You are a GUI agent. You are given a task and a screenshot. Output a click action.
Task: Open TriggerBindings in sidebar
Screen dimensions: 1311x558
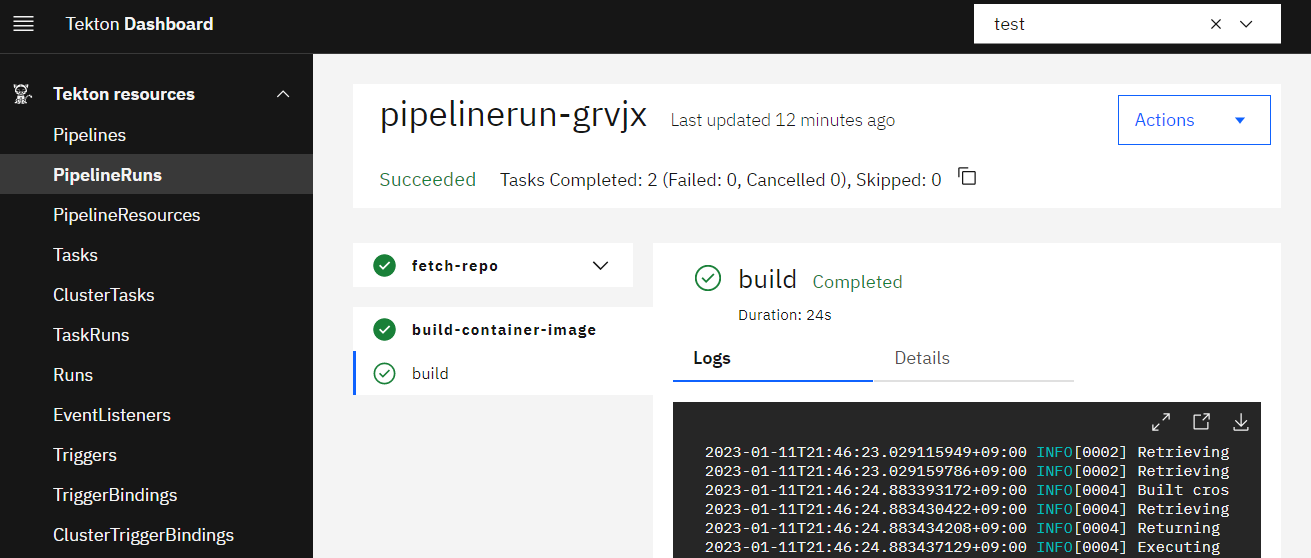tap(156, 495)
